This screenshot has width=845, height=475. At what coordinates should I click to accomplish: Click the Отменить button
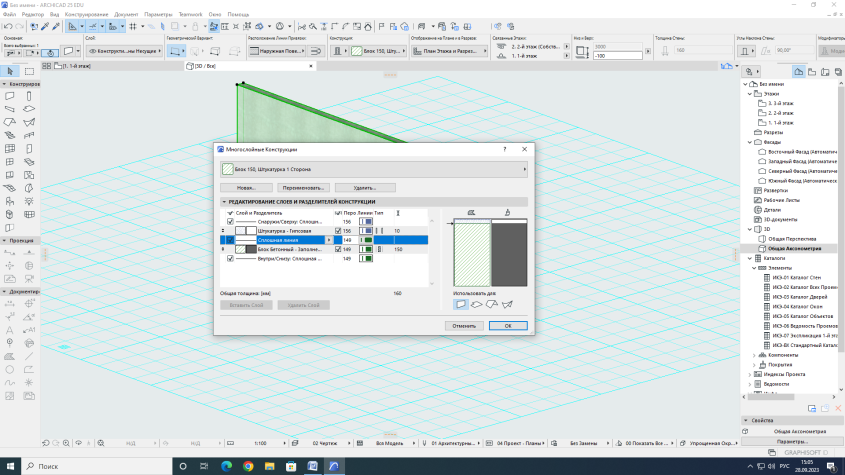coord(464,326)
